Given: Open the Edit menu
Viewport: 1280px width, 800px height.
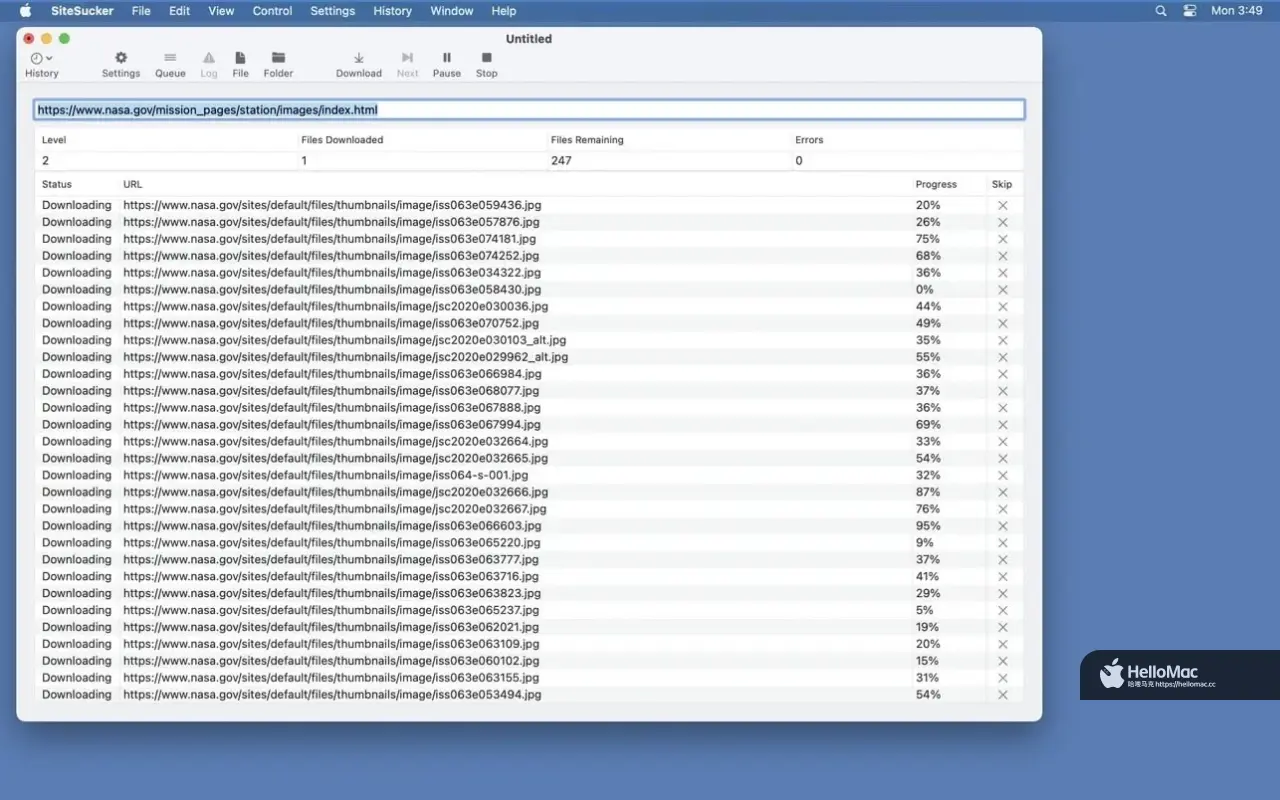Looking at the screenshot, I should [179, 11].
